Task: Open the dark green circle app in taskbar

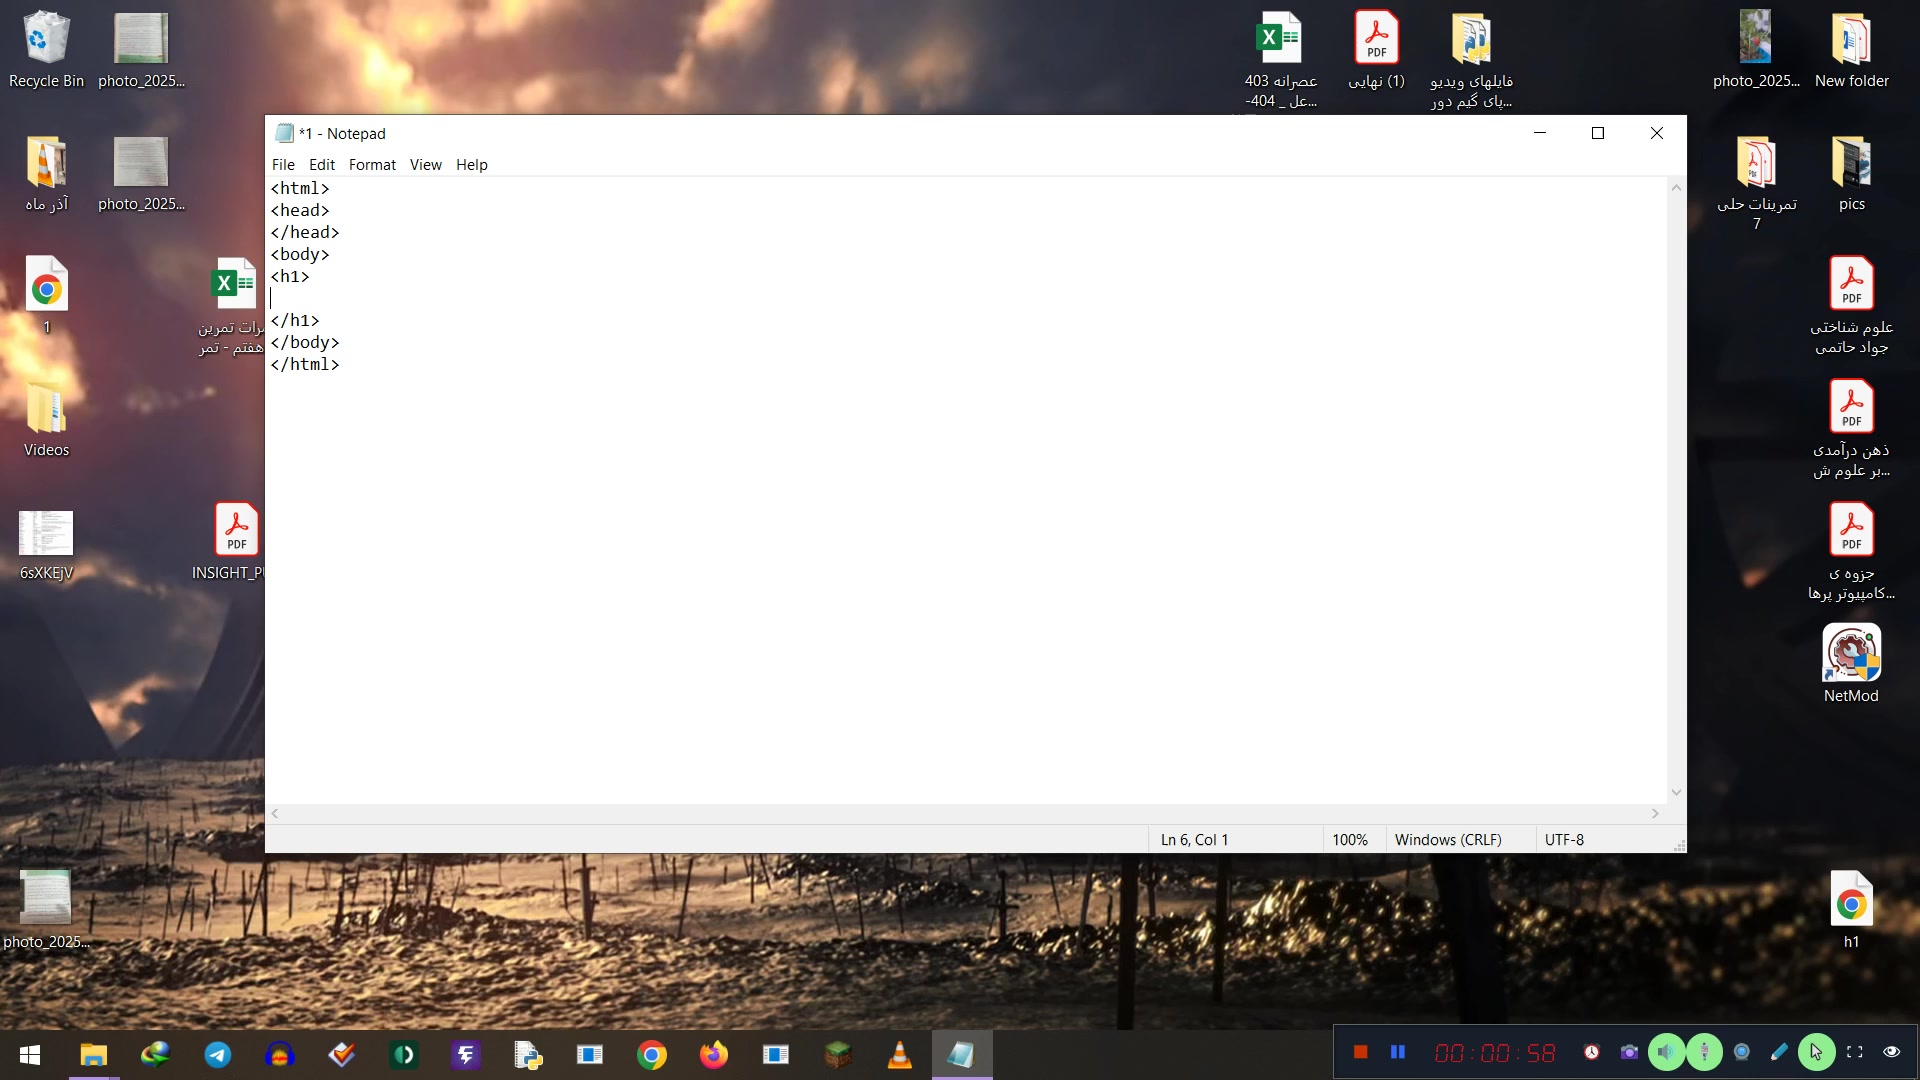Action: [x=404, y=1055]
